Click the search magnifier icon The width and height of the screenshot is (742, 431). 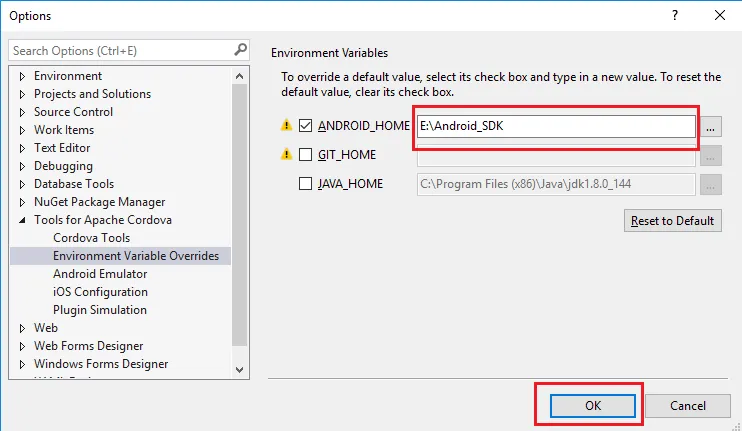[x=240, y=50]
